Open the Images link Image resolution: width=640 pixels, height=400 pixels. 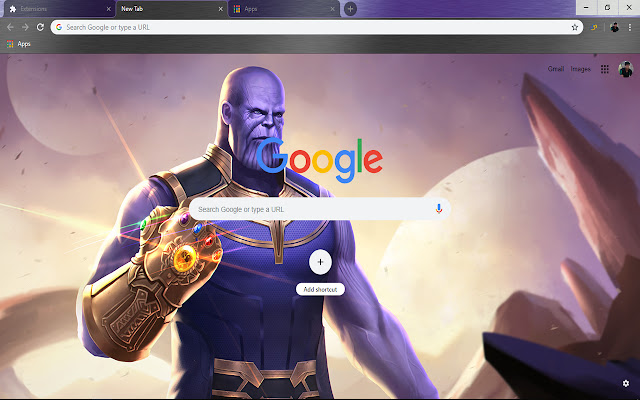click(580, 69)
